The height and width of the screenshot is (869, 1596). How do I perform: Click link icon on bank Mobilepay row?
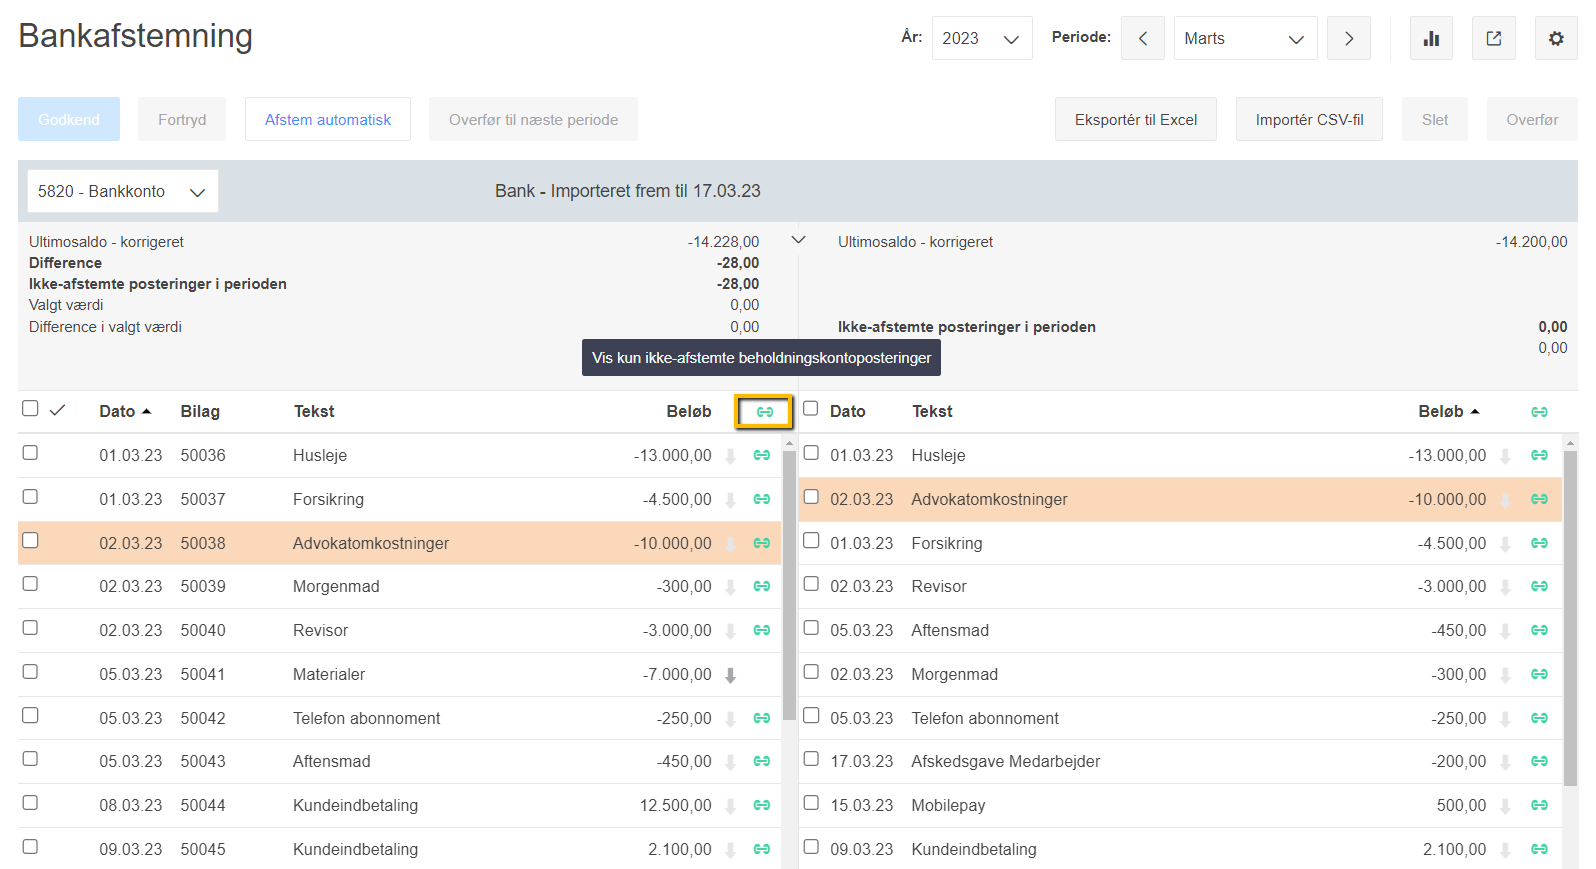coord(1539,806)
